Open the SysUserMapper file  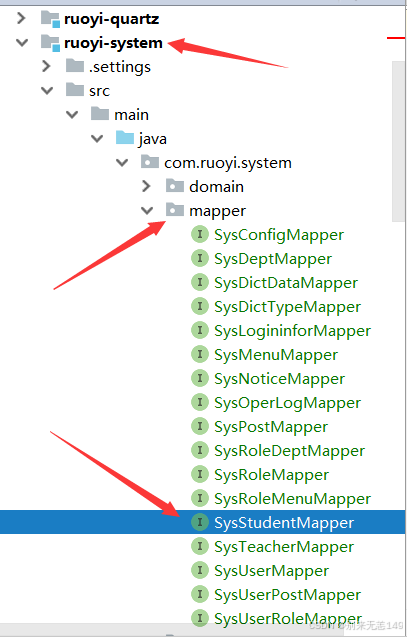pos(271,570)
